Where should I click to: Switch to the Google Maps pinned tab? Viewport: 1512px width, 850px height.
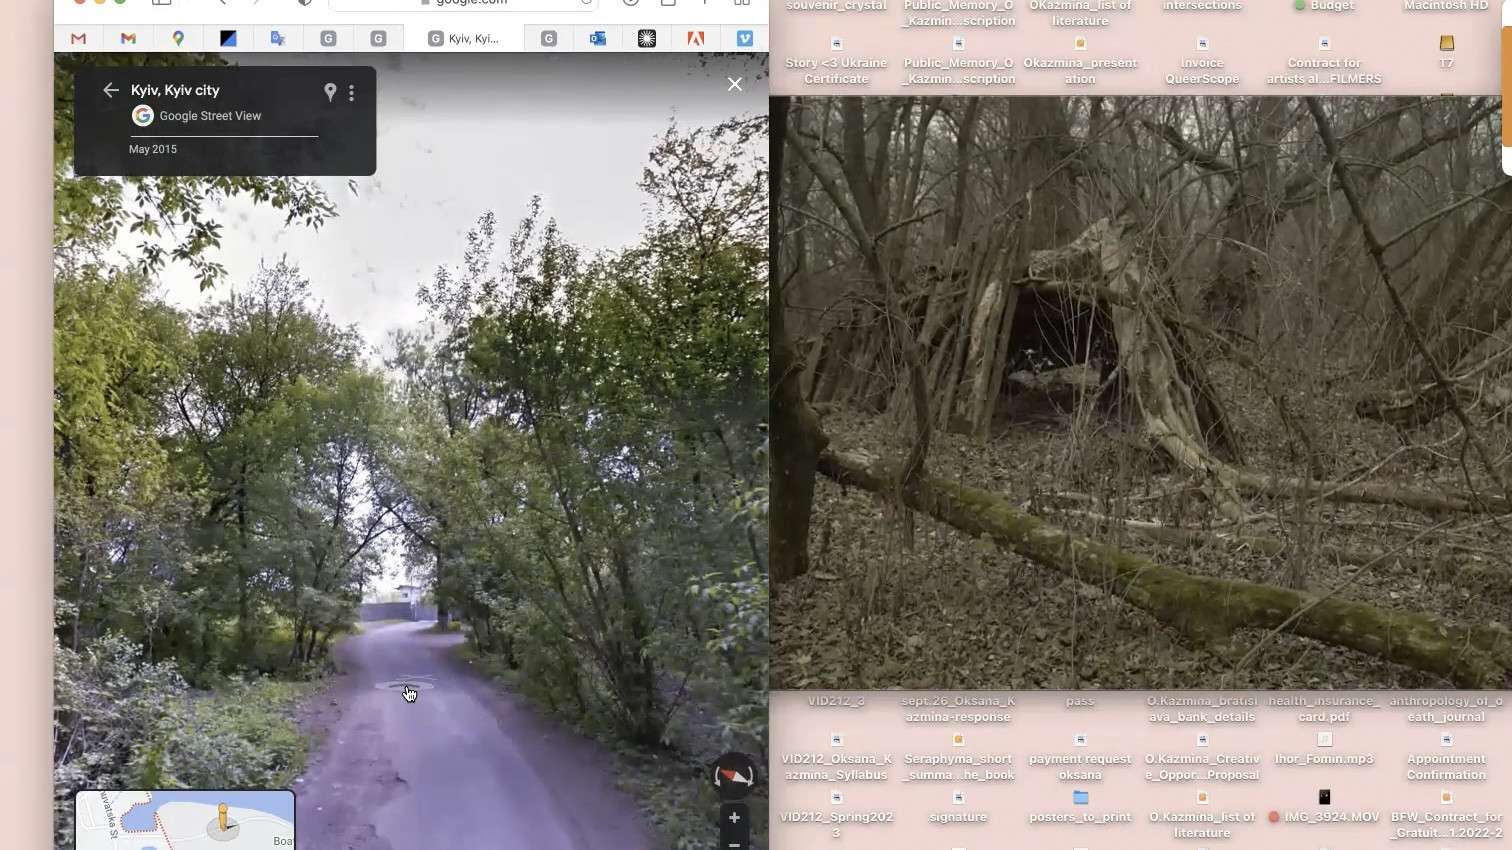tap(178, 38)
